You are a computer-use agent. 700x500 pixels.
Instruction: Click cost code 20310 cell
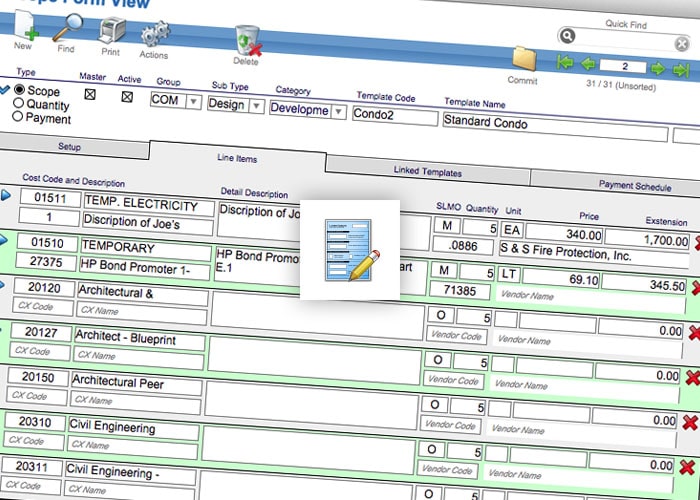pos(35,422)
